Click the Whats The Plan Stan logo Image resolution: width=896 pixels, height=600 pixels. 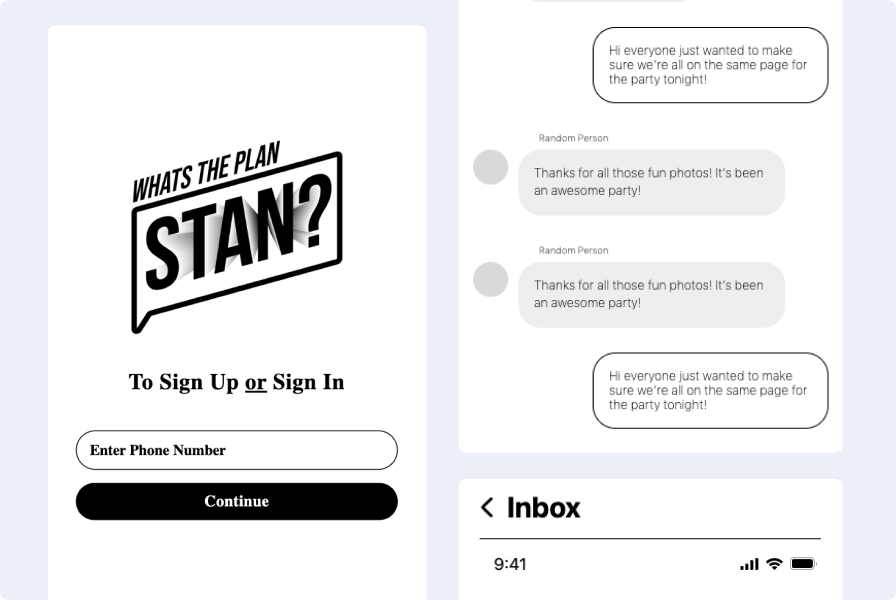pyautogui.click(x=237, y=240)
